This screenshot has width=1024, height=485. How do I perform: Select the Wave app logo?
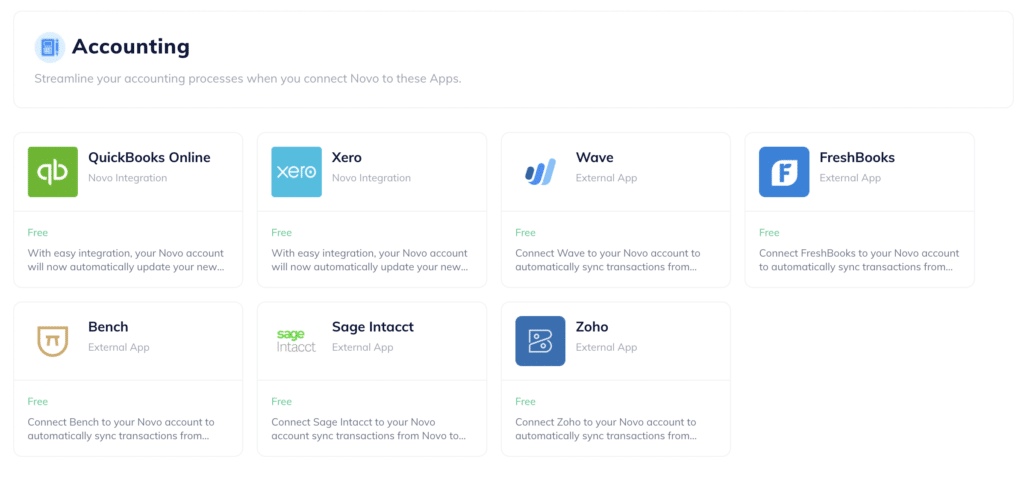540,172
